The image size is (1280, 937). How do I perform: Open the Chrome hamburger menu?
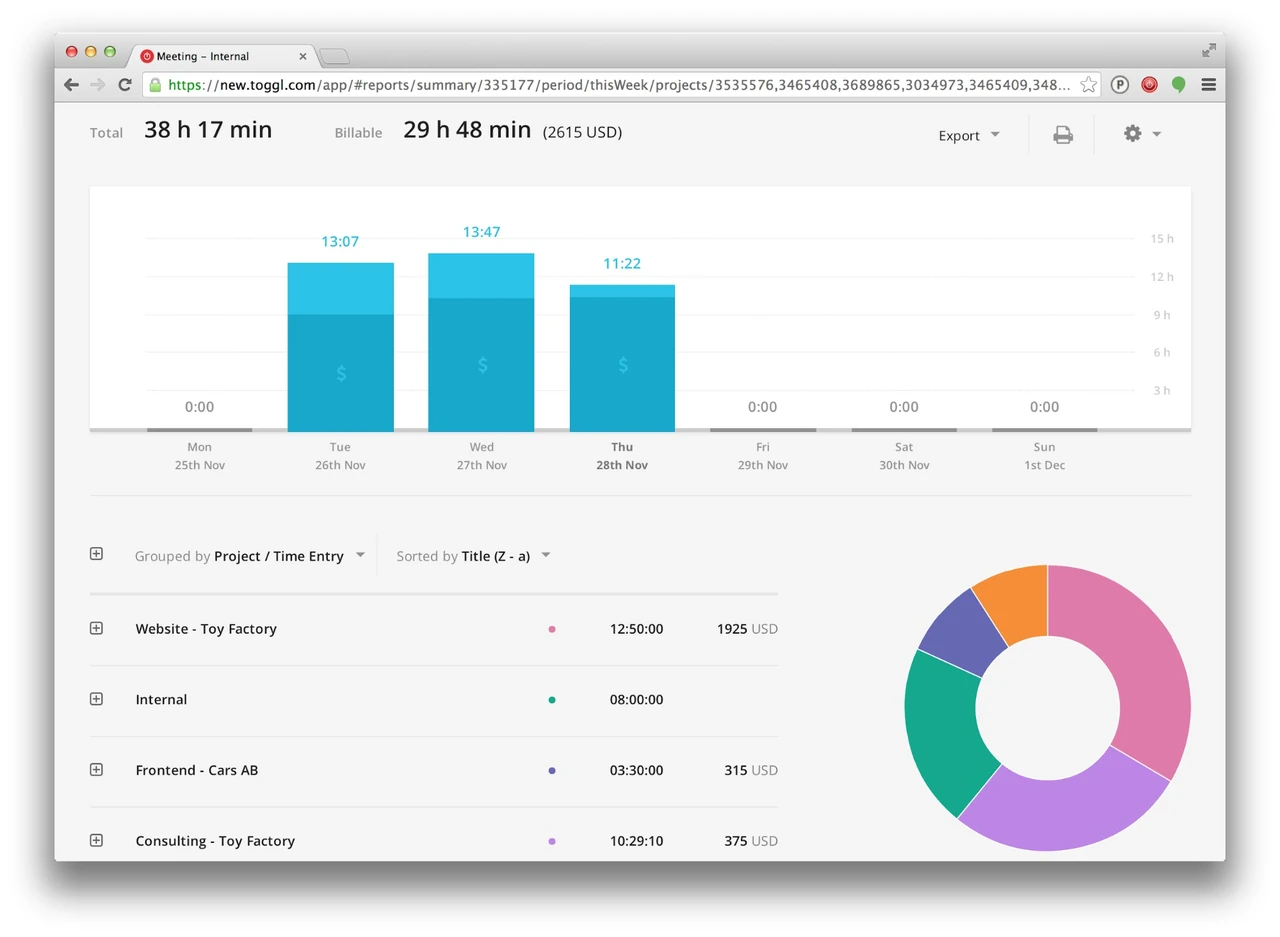1208,85
